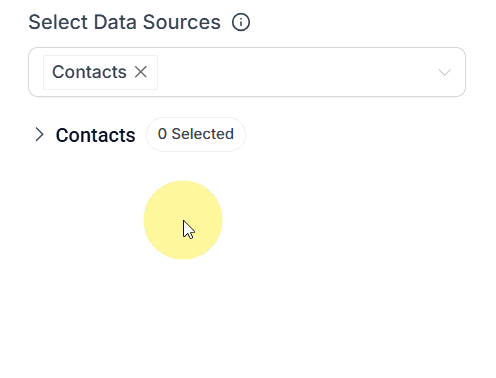Deselect the Contacts data source via X icon
The height and width of the screenshot is (378, 496).
[x=141, y=72]
